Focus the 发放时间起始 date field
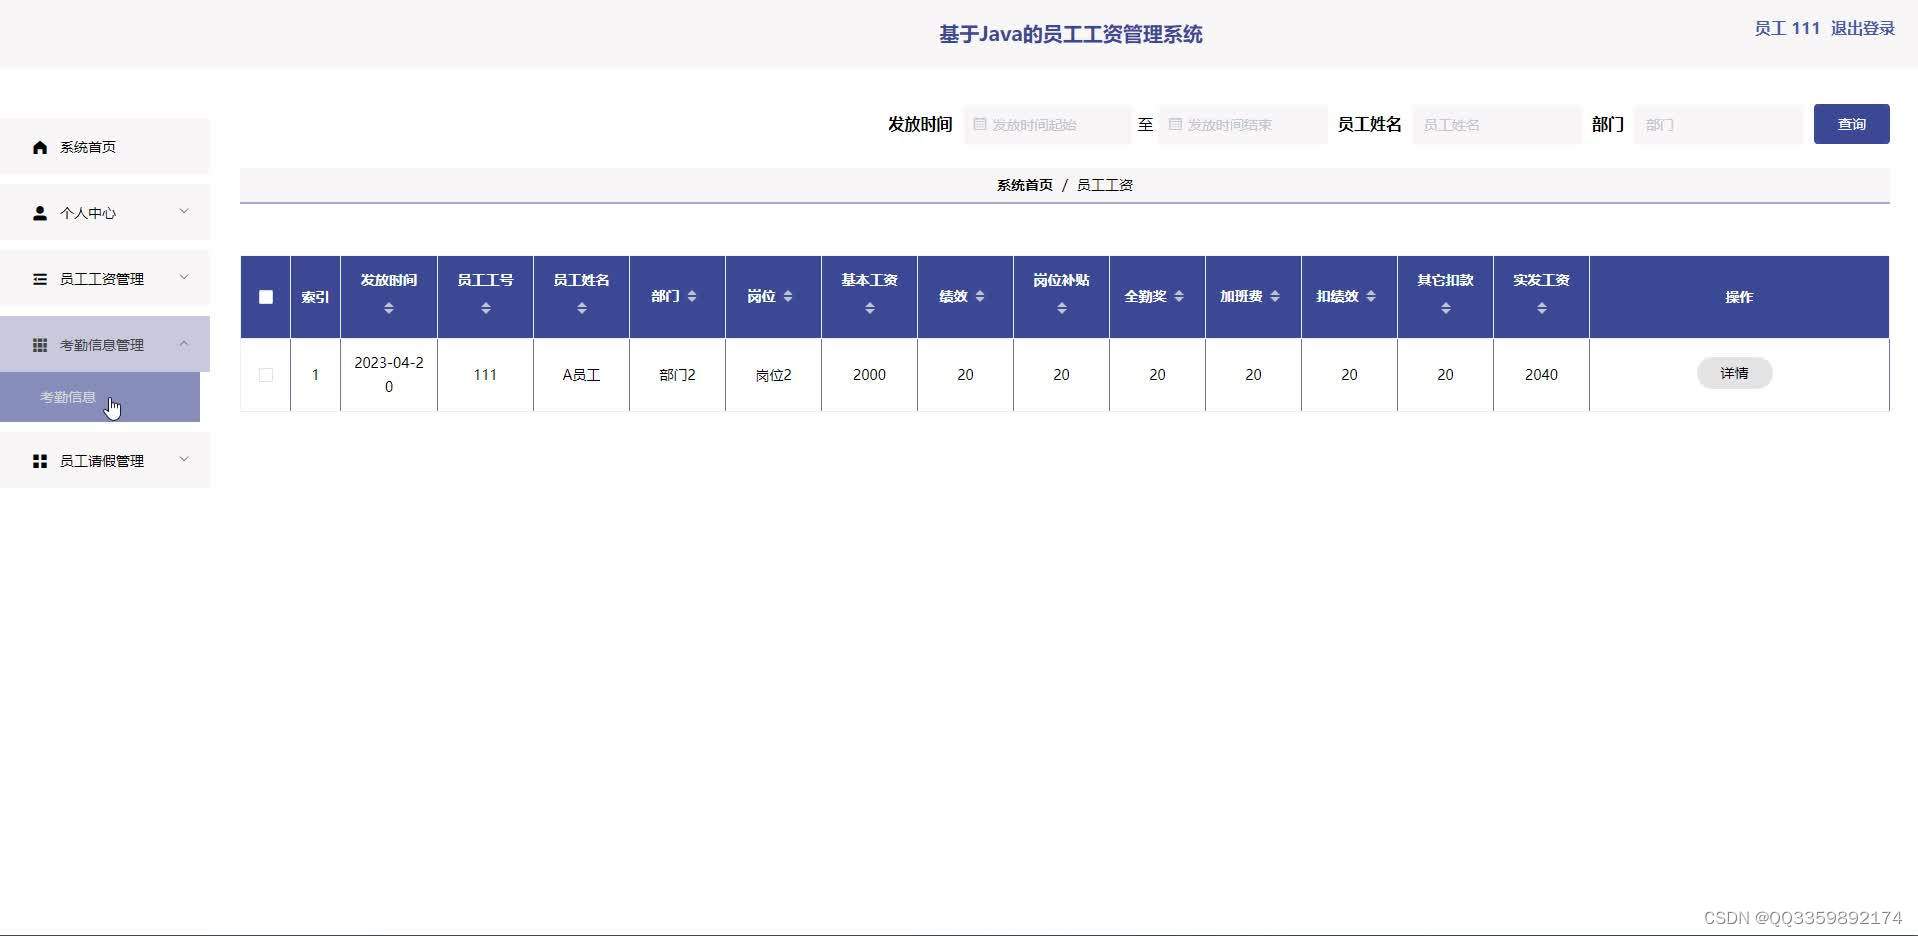Screen dimensions: 1918x936 coord(1047,124)
